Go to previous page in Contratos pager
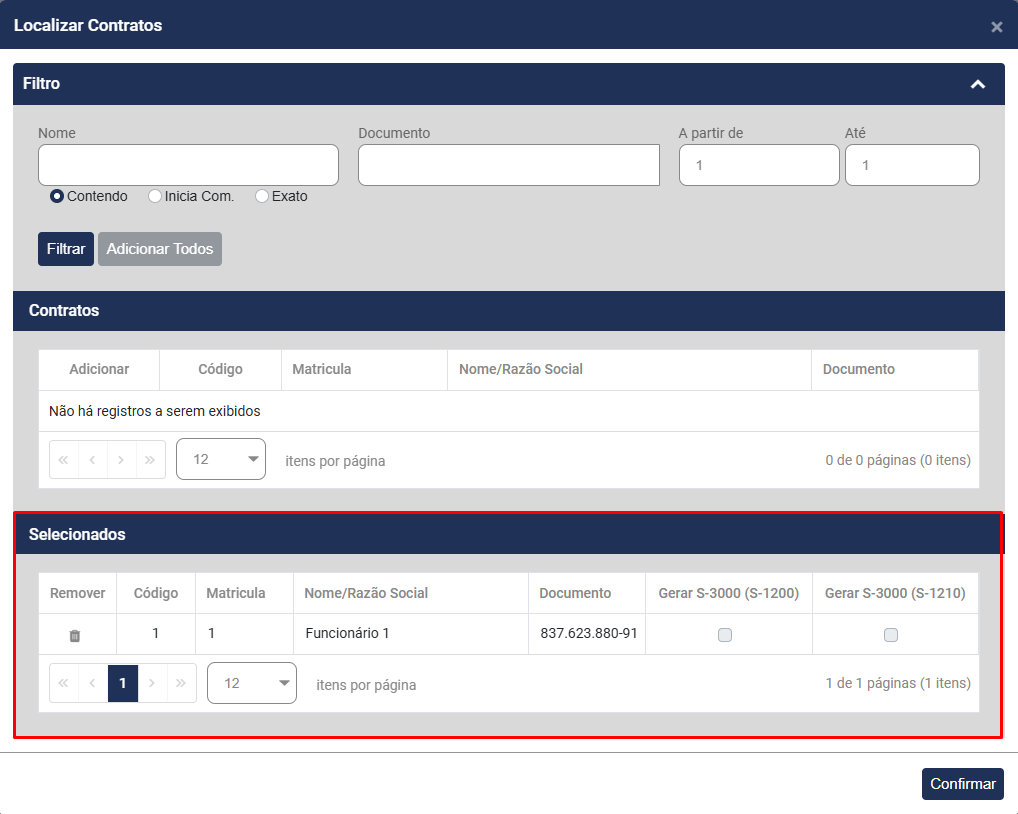This screenshot has height=814, width=1018. coord(92,460)
